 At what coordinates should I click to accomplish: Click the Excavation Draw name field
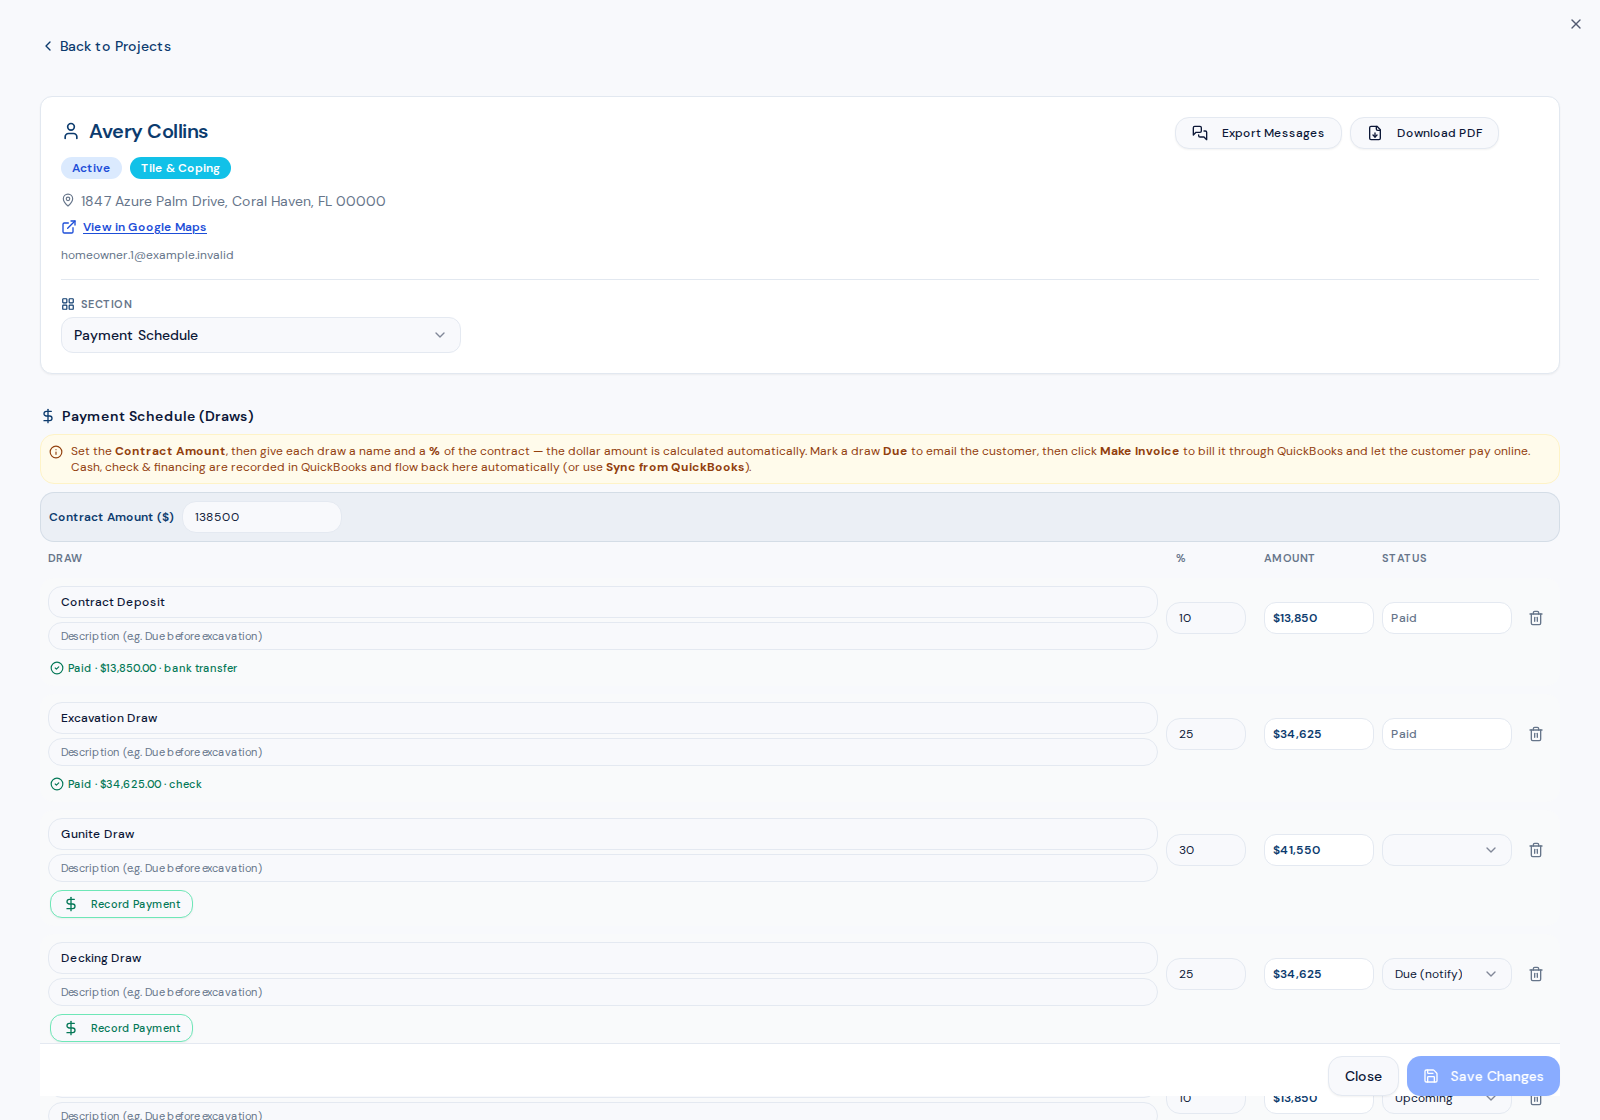pyautogui.click(x=603, y=718)
